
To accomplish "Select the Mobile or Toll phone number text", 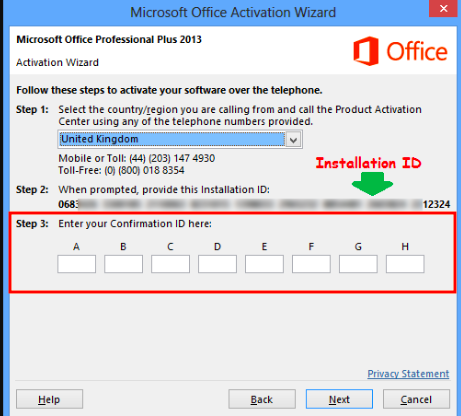I will click(x=137, y=158).
